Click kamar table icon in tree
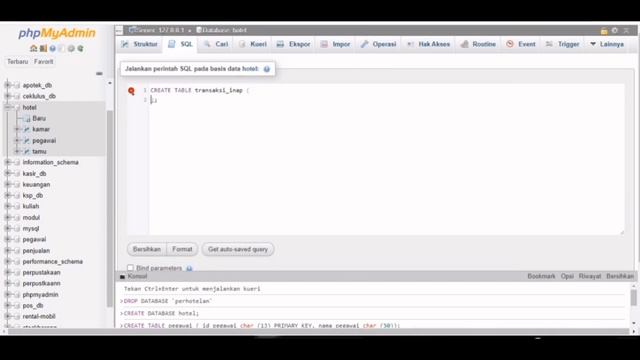640x360 pixels. pos(27,129)
